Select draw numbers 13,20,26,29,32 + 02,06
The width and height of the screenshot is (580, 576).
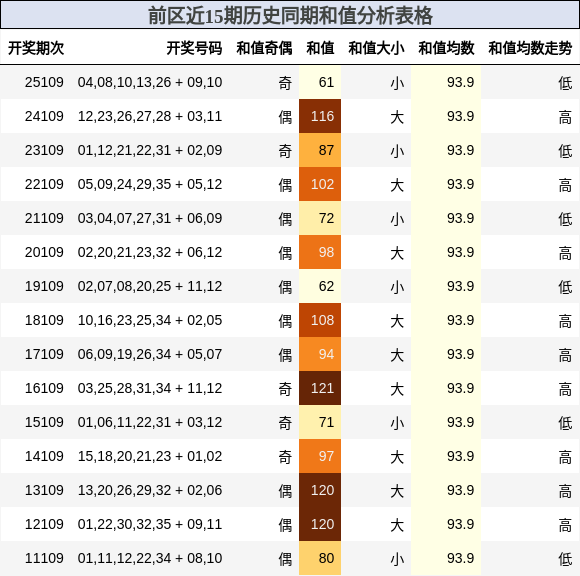(150, 491)
